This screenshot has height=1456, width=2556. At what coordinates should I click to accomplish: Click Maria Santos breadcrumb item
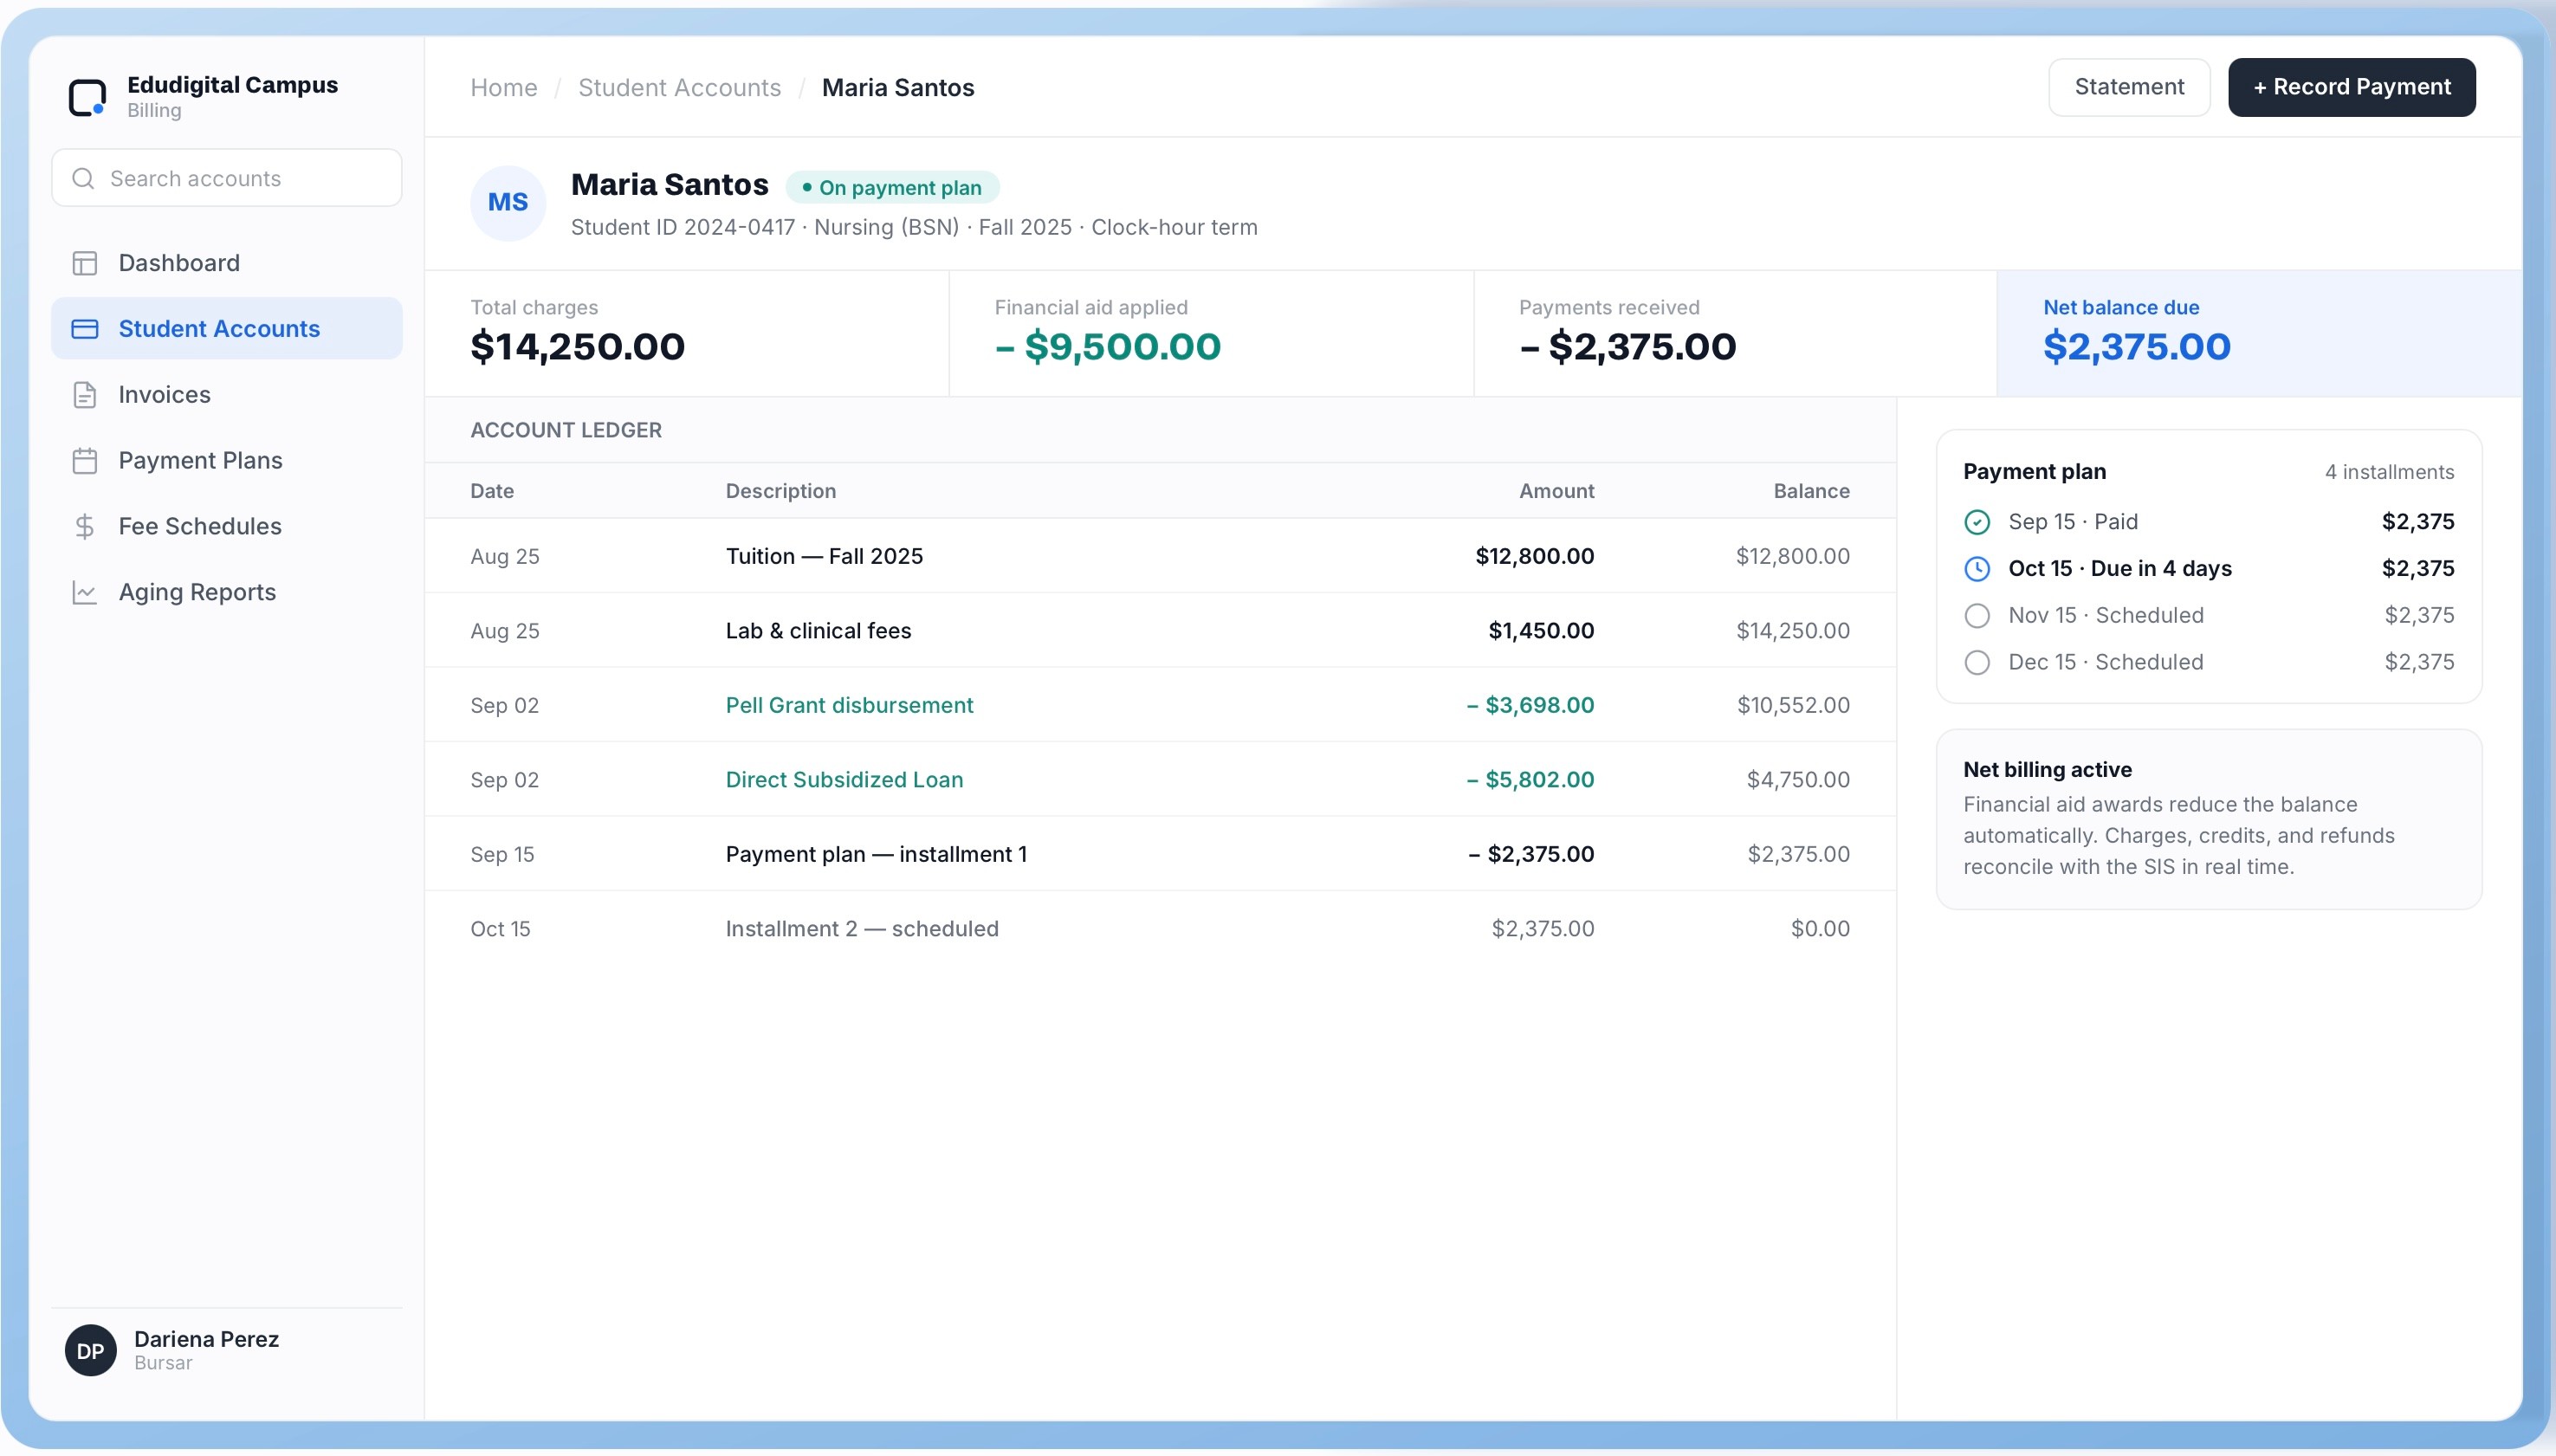898,88
